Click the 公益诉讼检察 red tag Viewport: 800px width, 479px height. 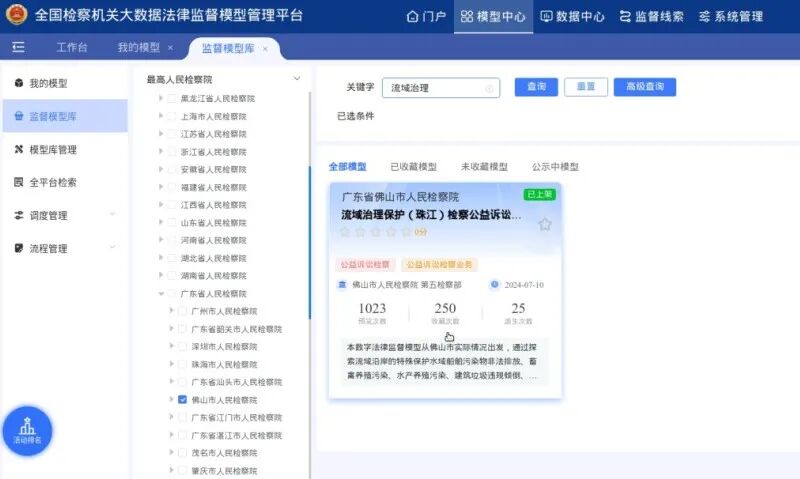(x=365, y=264)
